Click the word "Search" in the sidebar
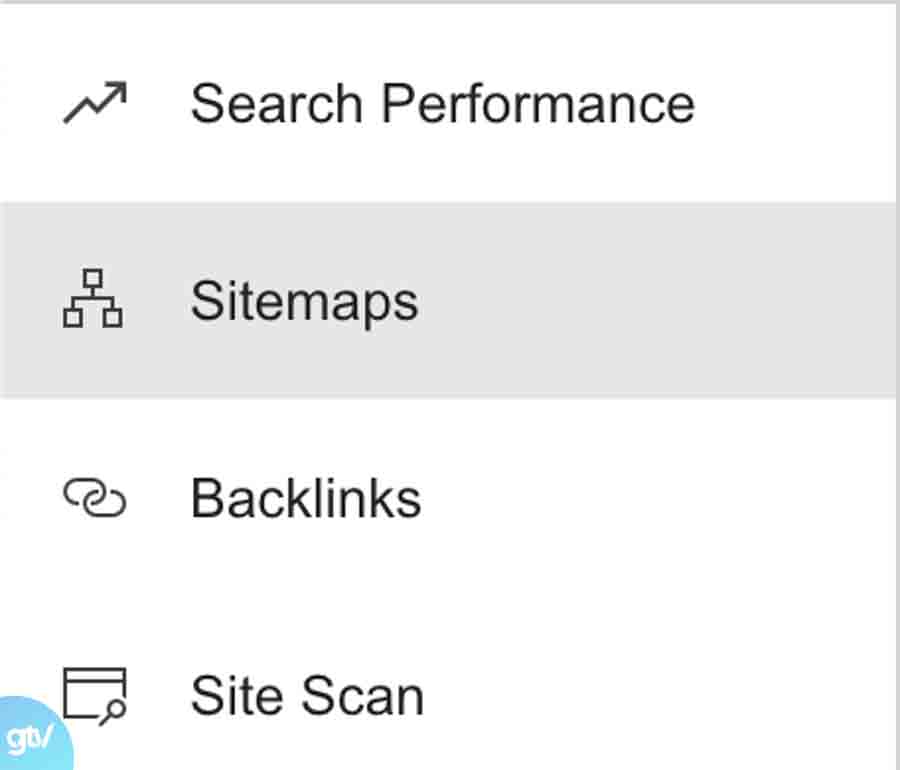 pyautogui.click(x=277, y=104)
